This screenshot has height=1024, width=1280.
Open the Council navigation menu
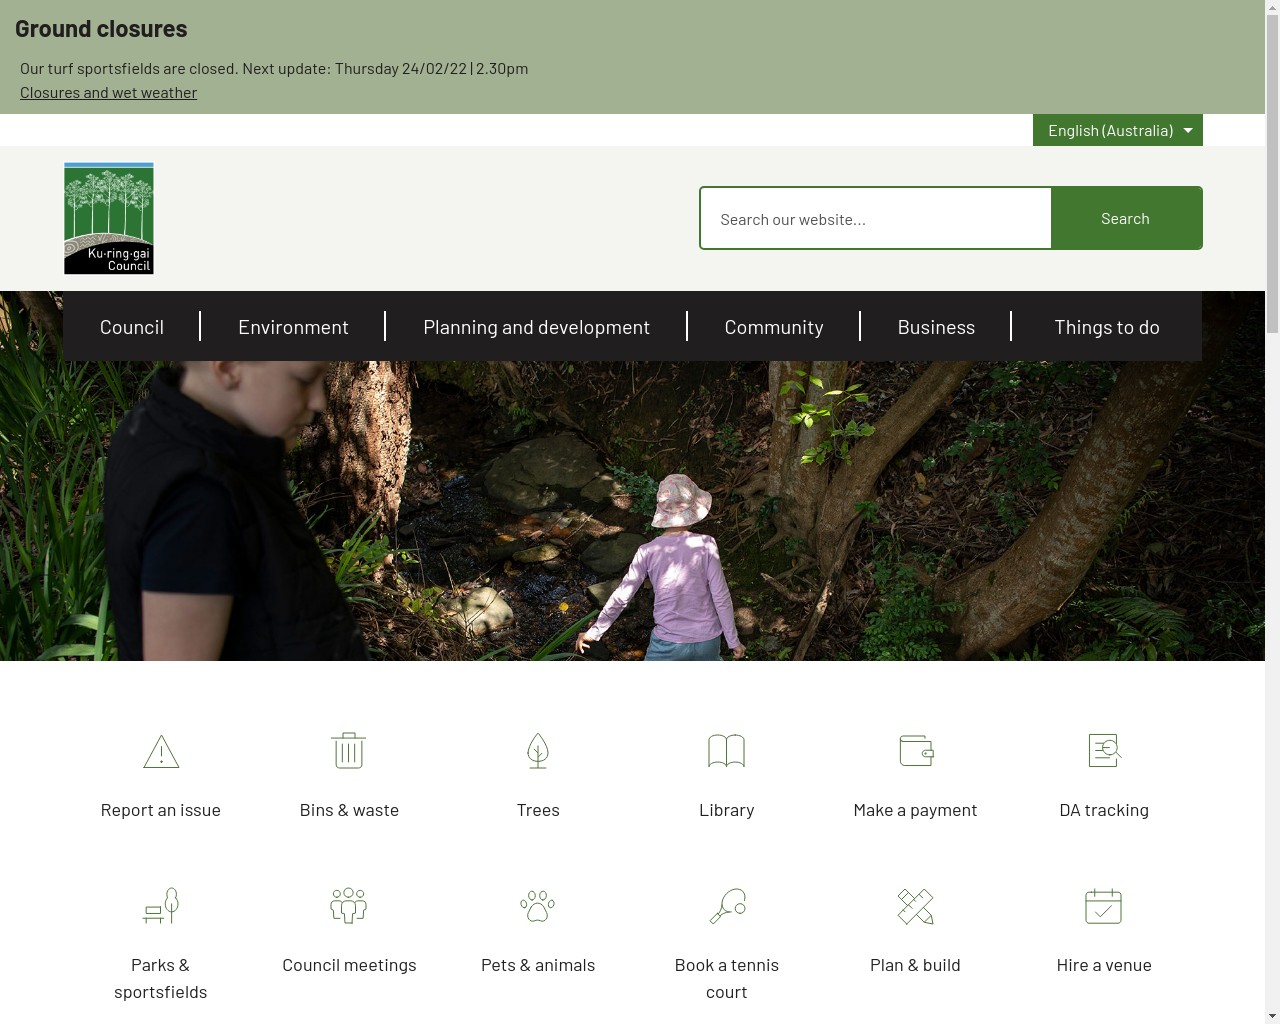(132, 327)
